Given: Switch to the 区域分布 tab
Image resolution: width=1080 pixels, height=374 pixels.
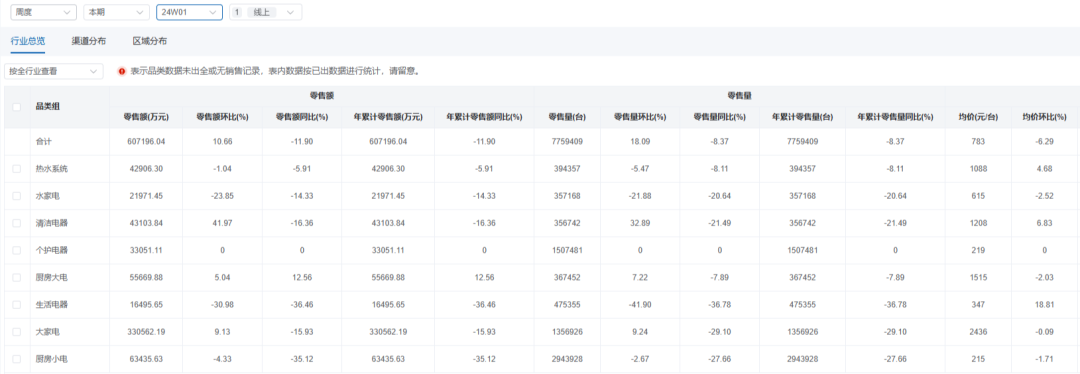Looking at the screenshot, I should pyautogui.click(x=149, y=41).
